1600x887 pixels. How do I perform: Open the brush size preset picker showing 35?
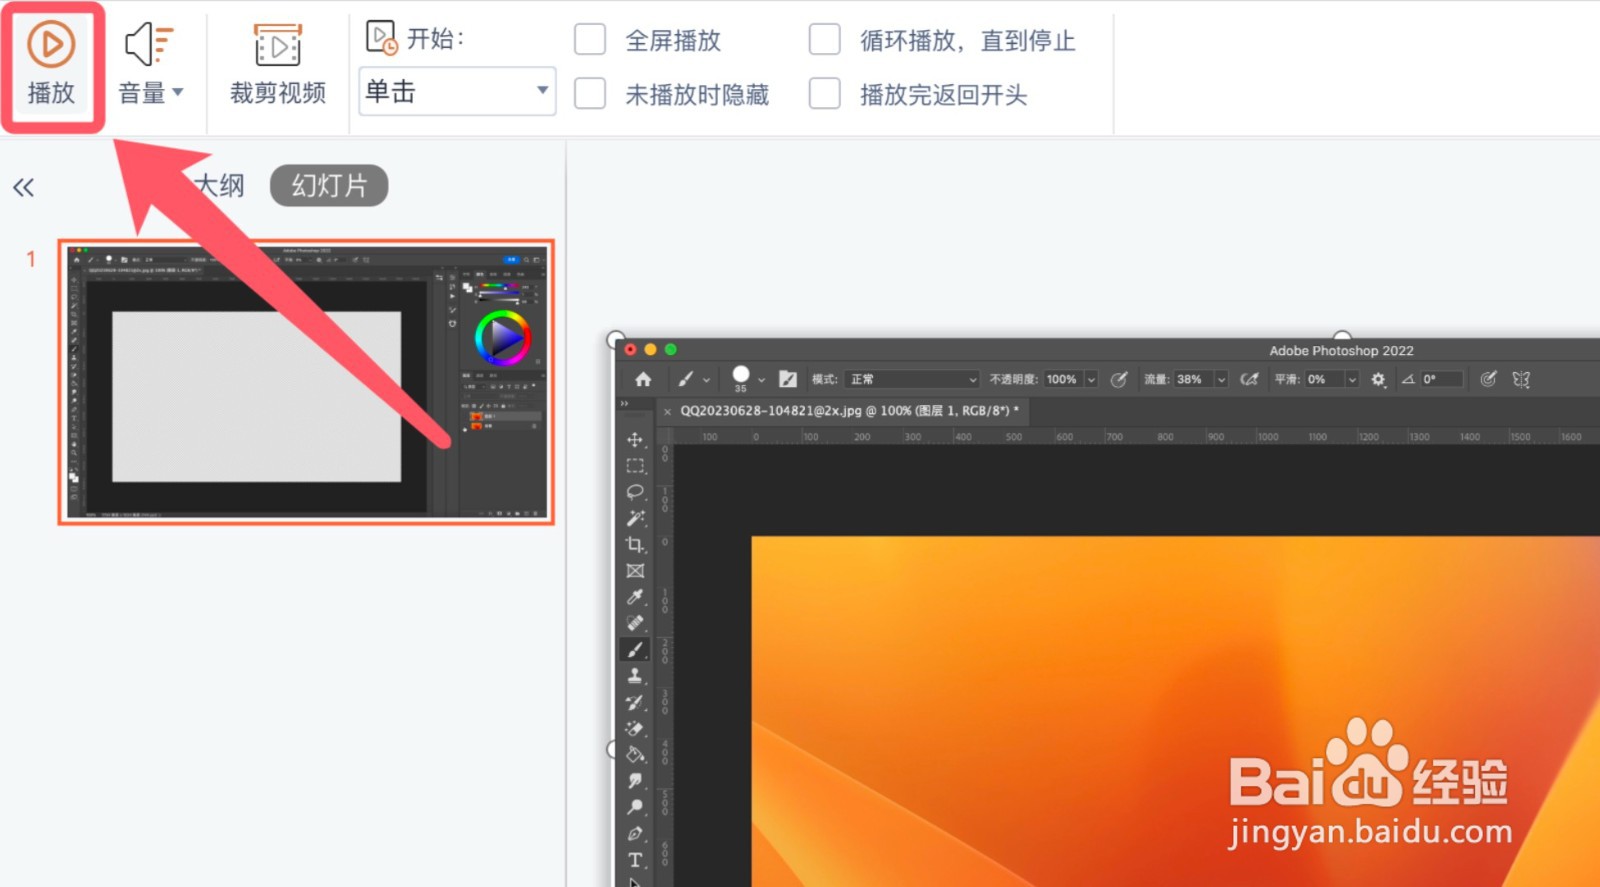click(747, 379)
